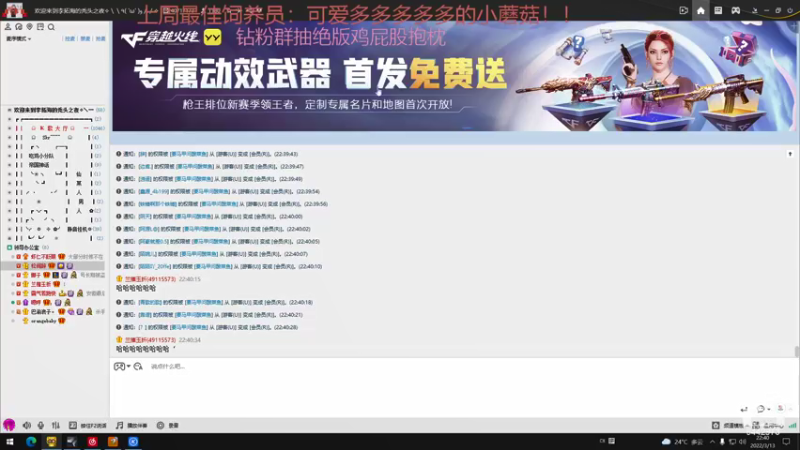Click the calendar board icon in sidebar toolbar

coord(40,27)
